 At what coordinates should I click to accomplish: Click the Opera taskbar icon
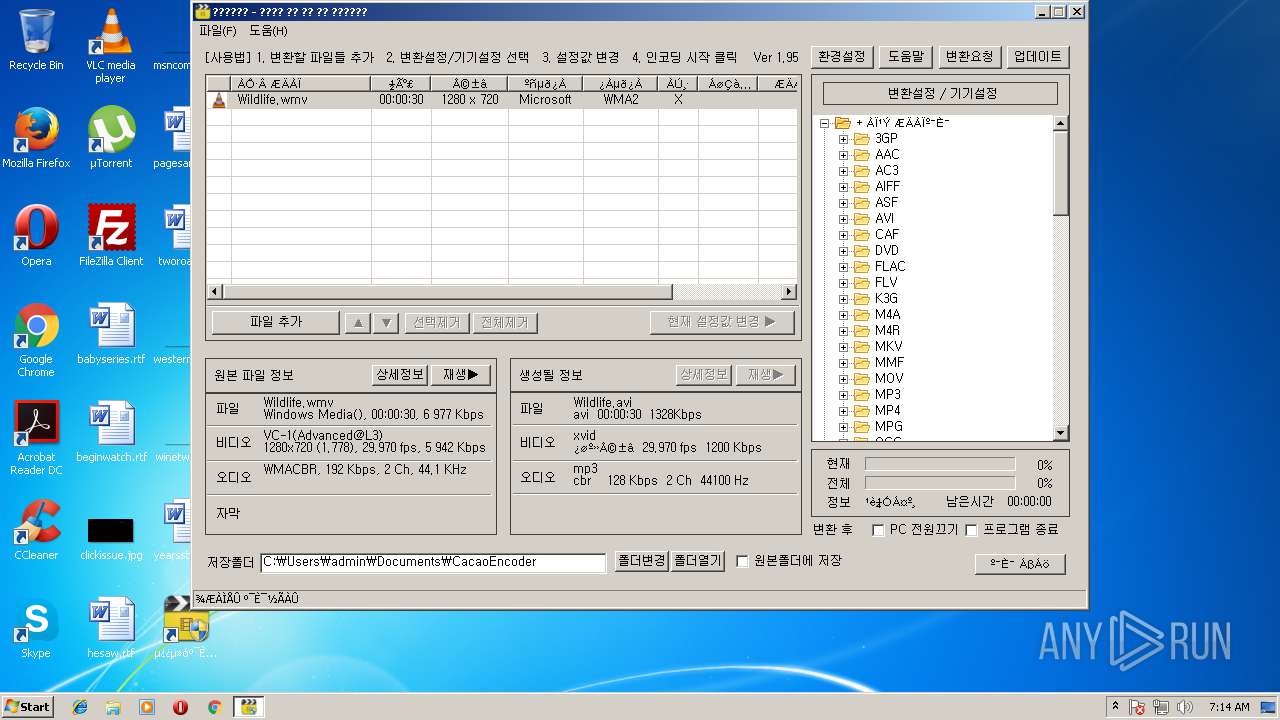pyautogui.click(x=180, y=707)
